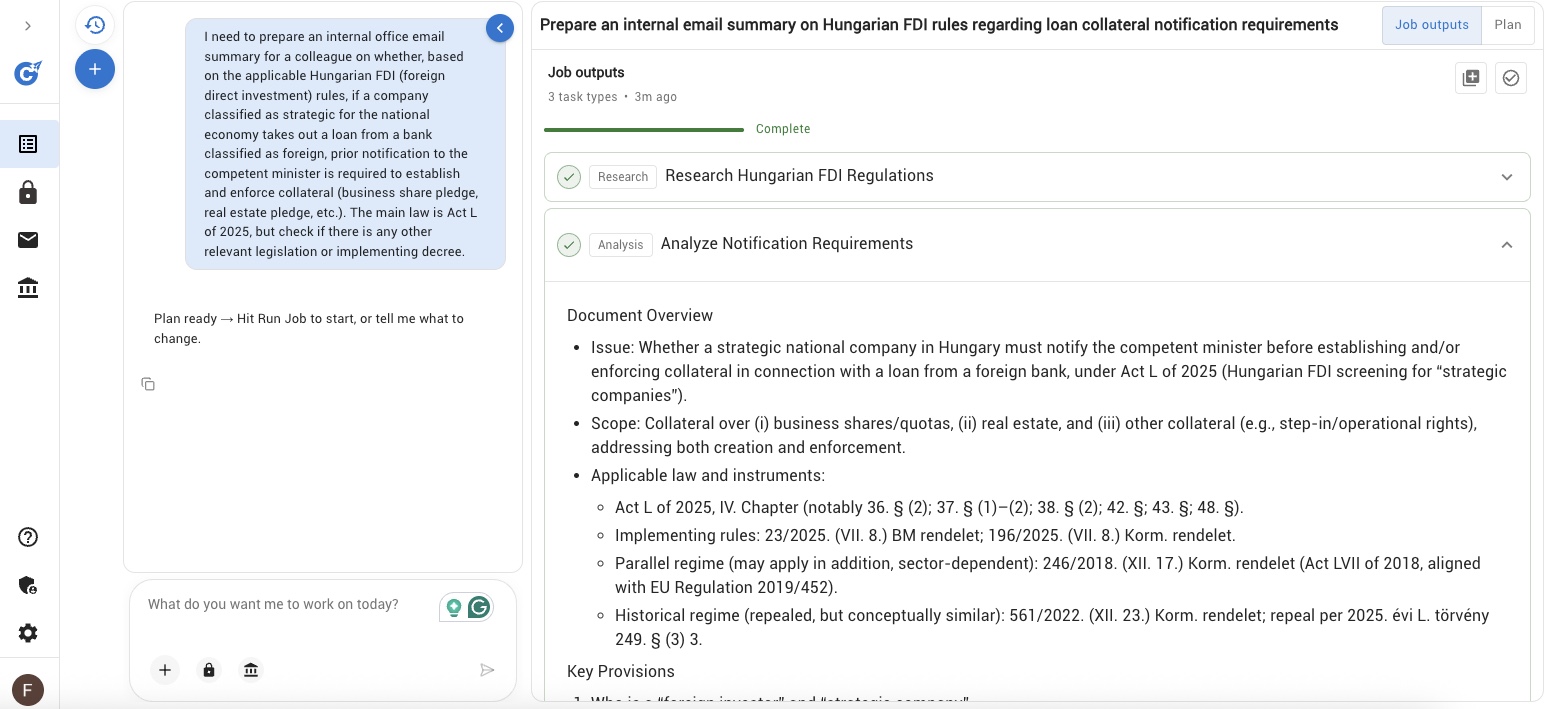Screen dimensions: 1544x709
Task: Collapse Analyze Notification Requirements section
Action: (1507, 245)
